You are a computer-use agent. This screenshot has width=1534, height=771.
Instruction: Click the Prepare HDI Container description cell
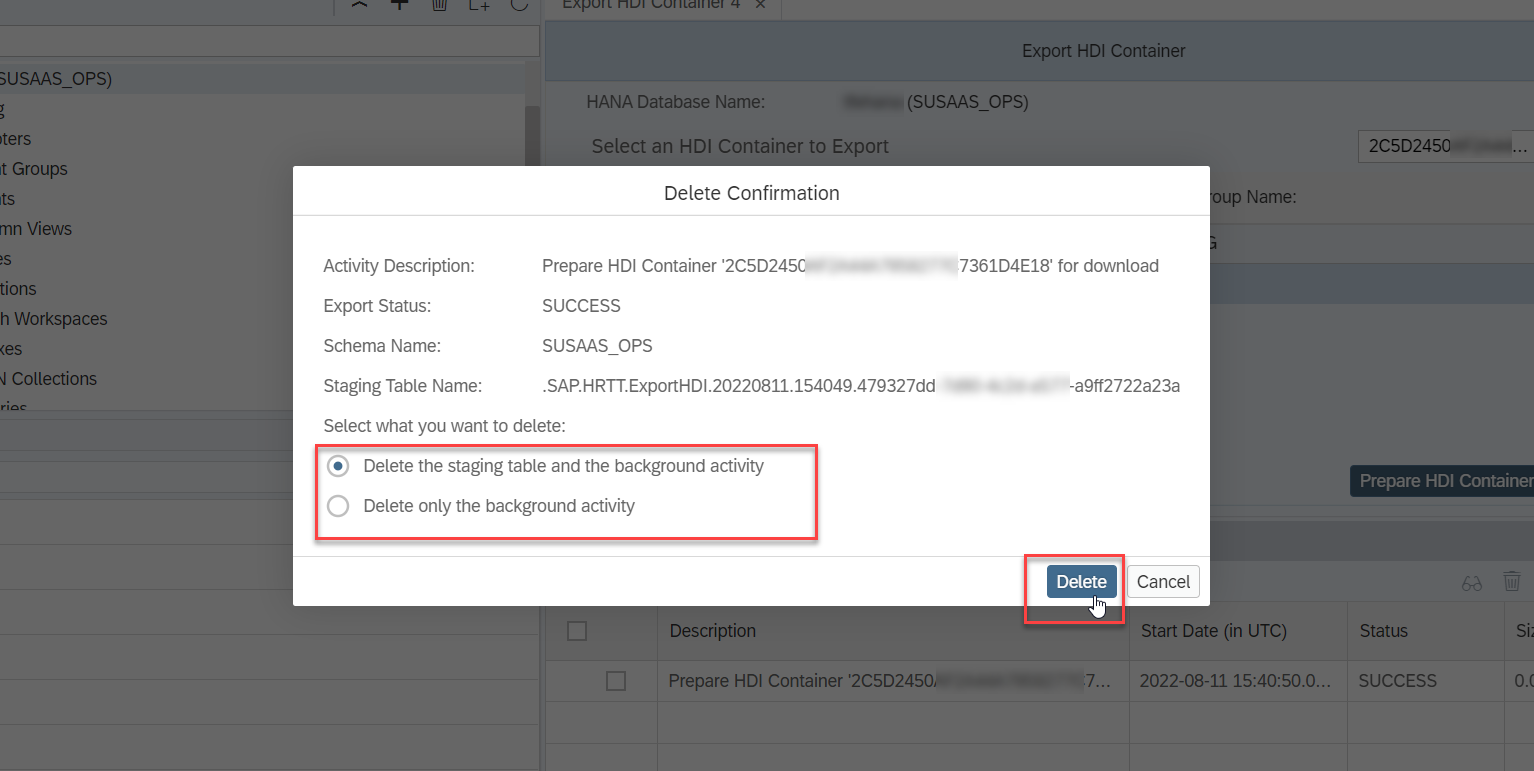coord(892,681)
